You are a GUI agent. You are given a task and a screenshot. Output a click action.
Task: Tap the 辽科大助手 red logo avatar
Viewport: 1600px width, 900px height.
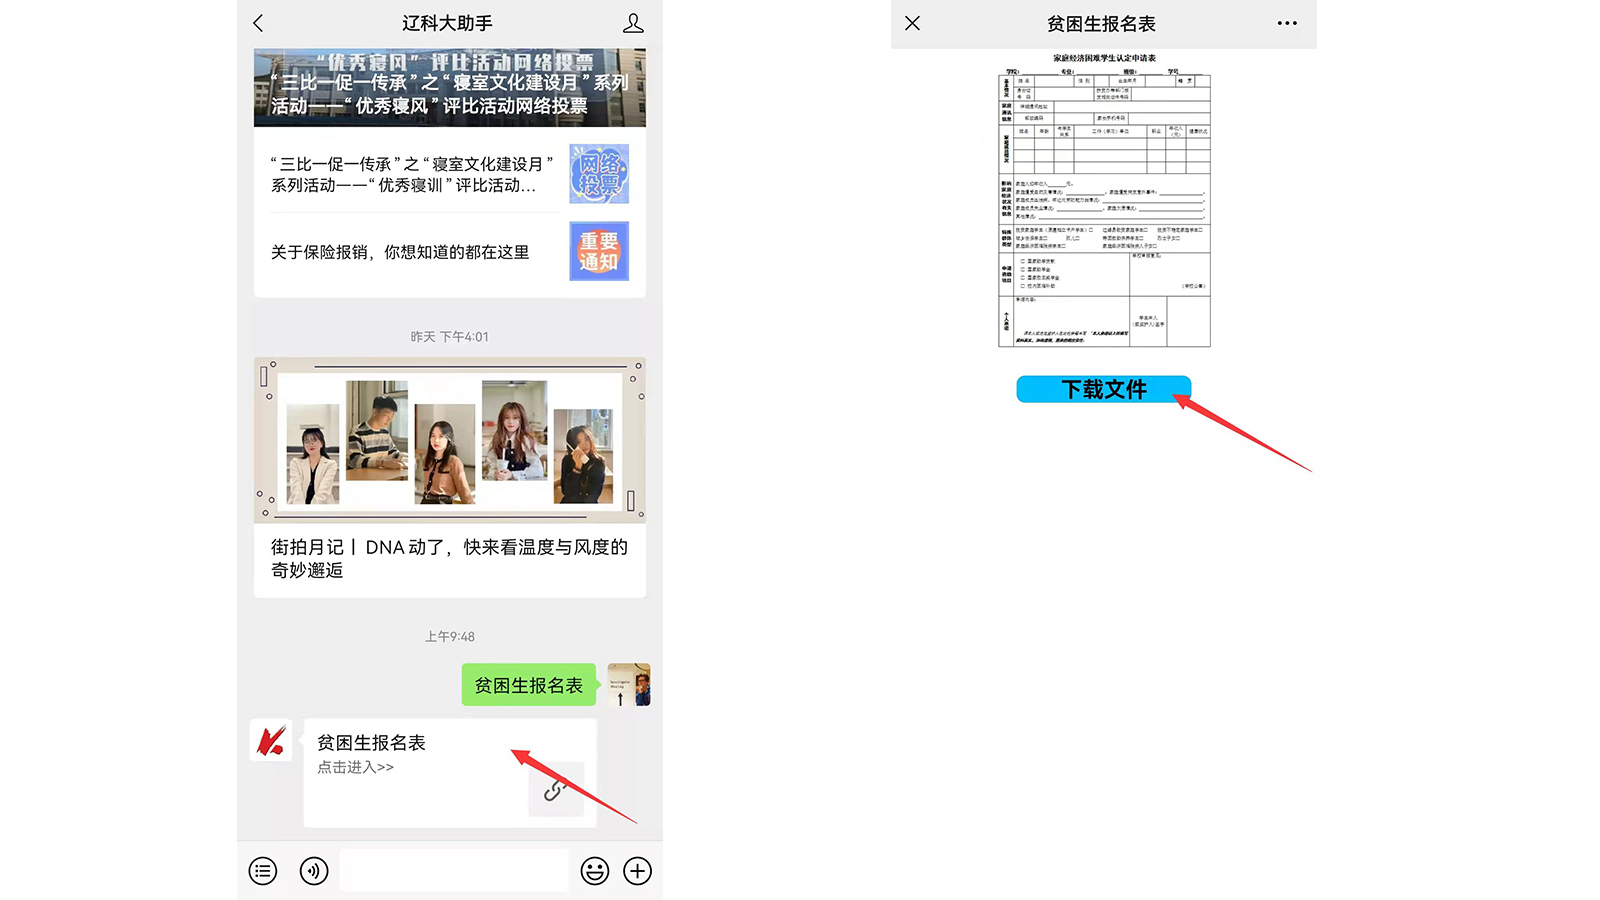(271, 741)
